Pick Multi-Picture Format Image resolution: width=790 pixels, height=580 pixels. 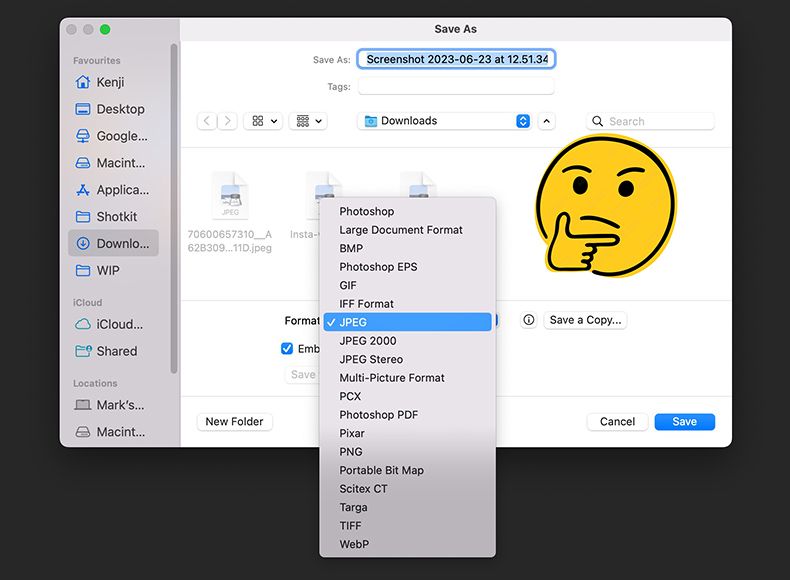407,378
